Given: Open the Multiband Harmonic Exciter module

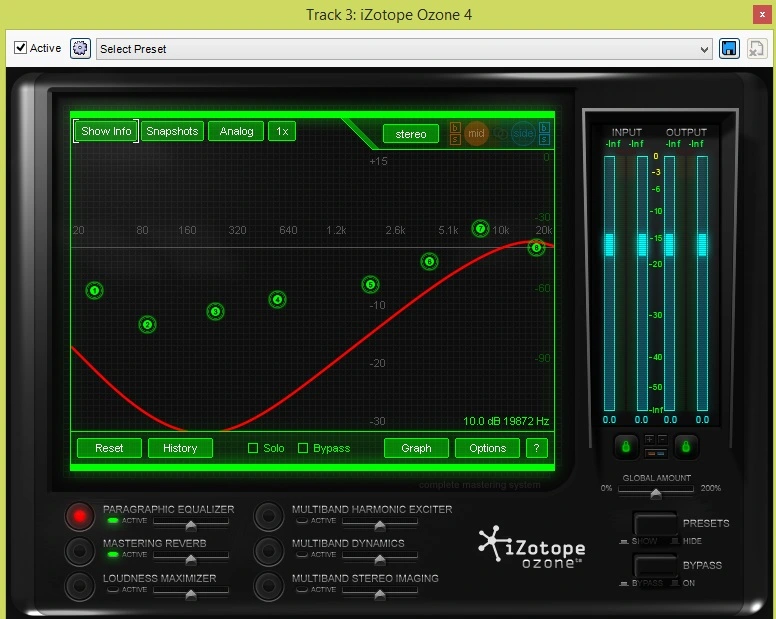Looking at the screenshot, I should coord(268,516).
